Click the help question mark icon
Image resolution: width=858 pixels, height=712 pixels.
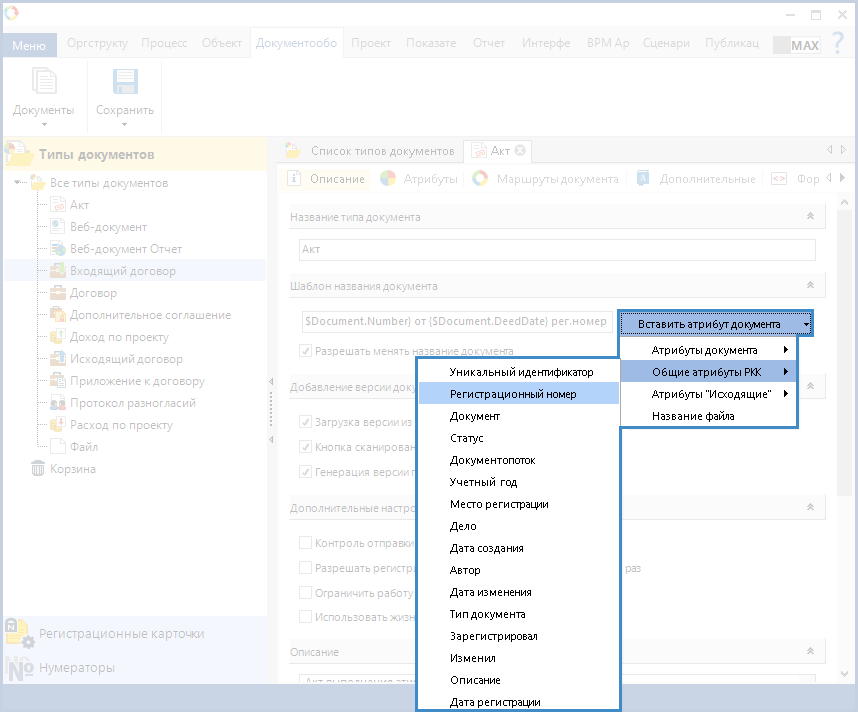click(838, 45)
